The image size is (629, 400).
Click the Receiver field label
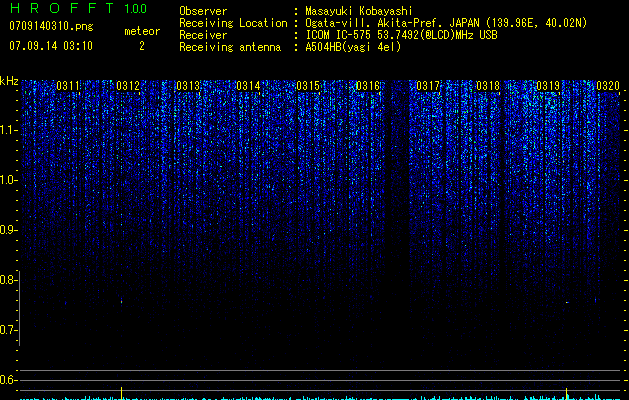point(203,35)
